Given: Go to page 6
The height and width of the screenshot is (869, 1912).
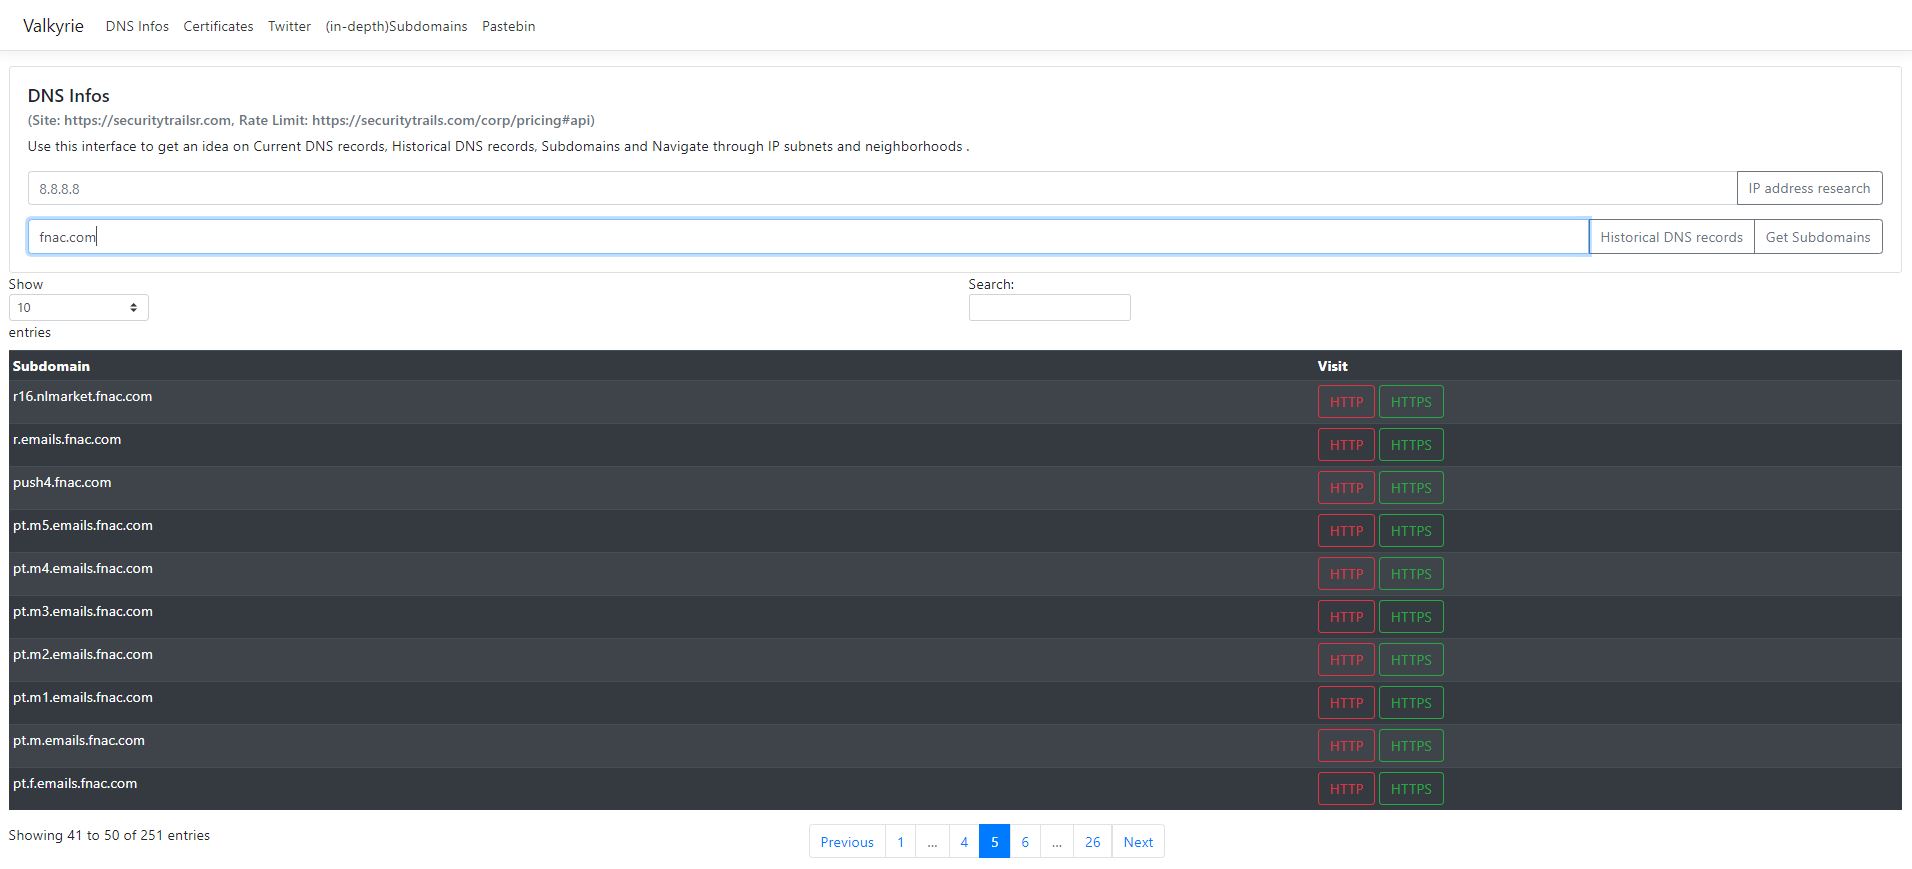Looking at the screenshot, I should click(x=1025, y=842).
